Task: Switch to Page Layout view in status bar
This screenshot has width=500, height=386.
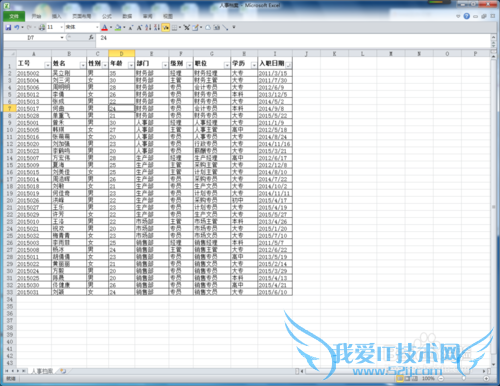Action: coord(407,378)
